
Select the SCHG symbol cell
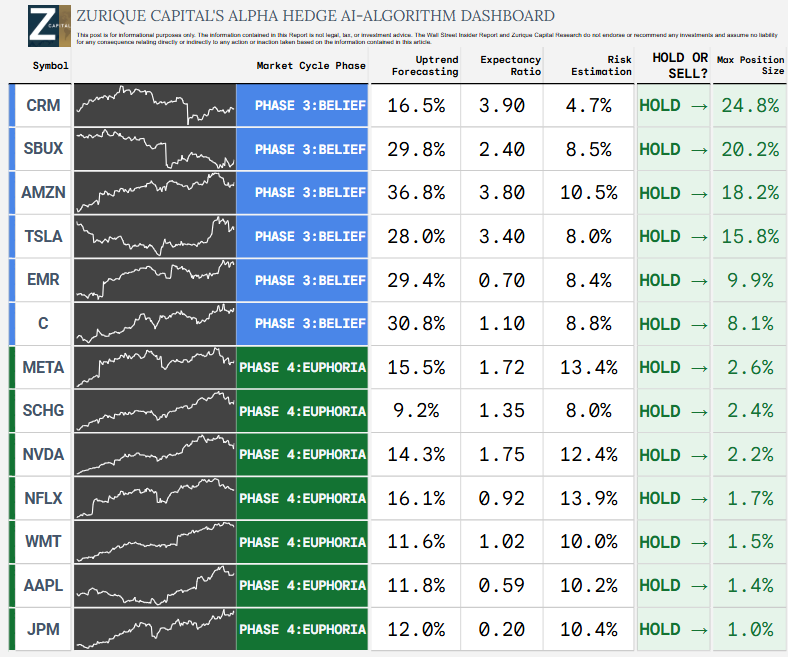[x=43, y=411]
